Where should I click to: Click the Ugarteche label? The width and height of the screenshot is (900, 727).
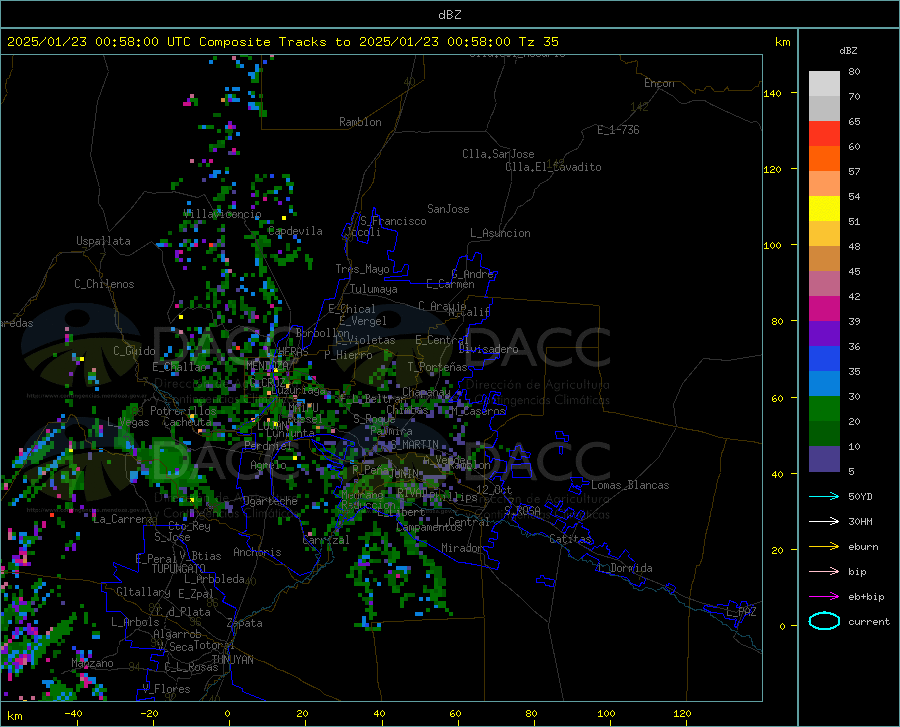point(270,501)
